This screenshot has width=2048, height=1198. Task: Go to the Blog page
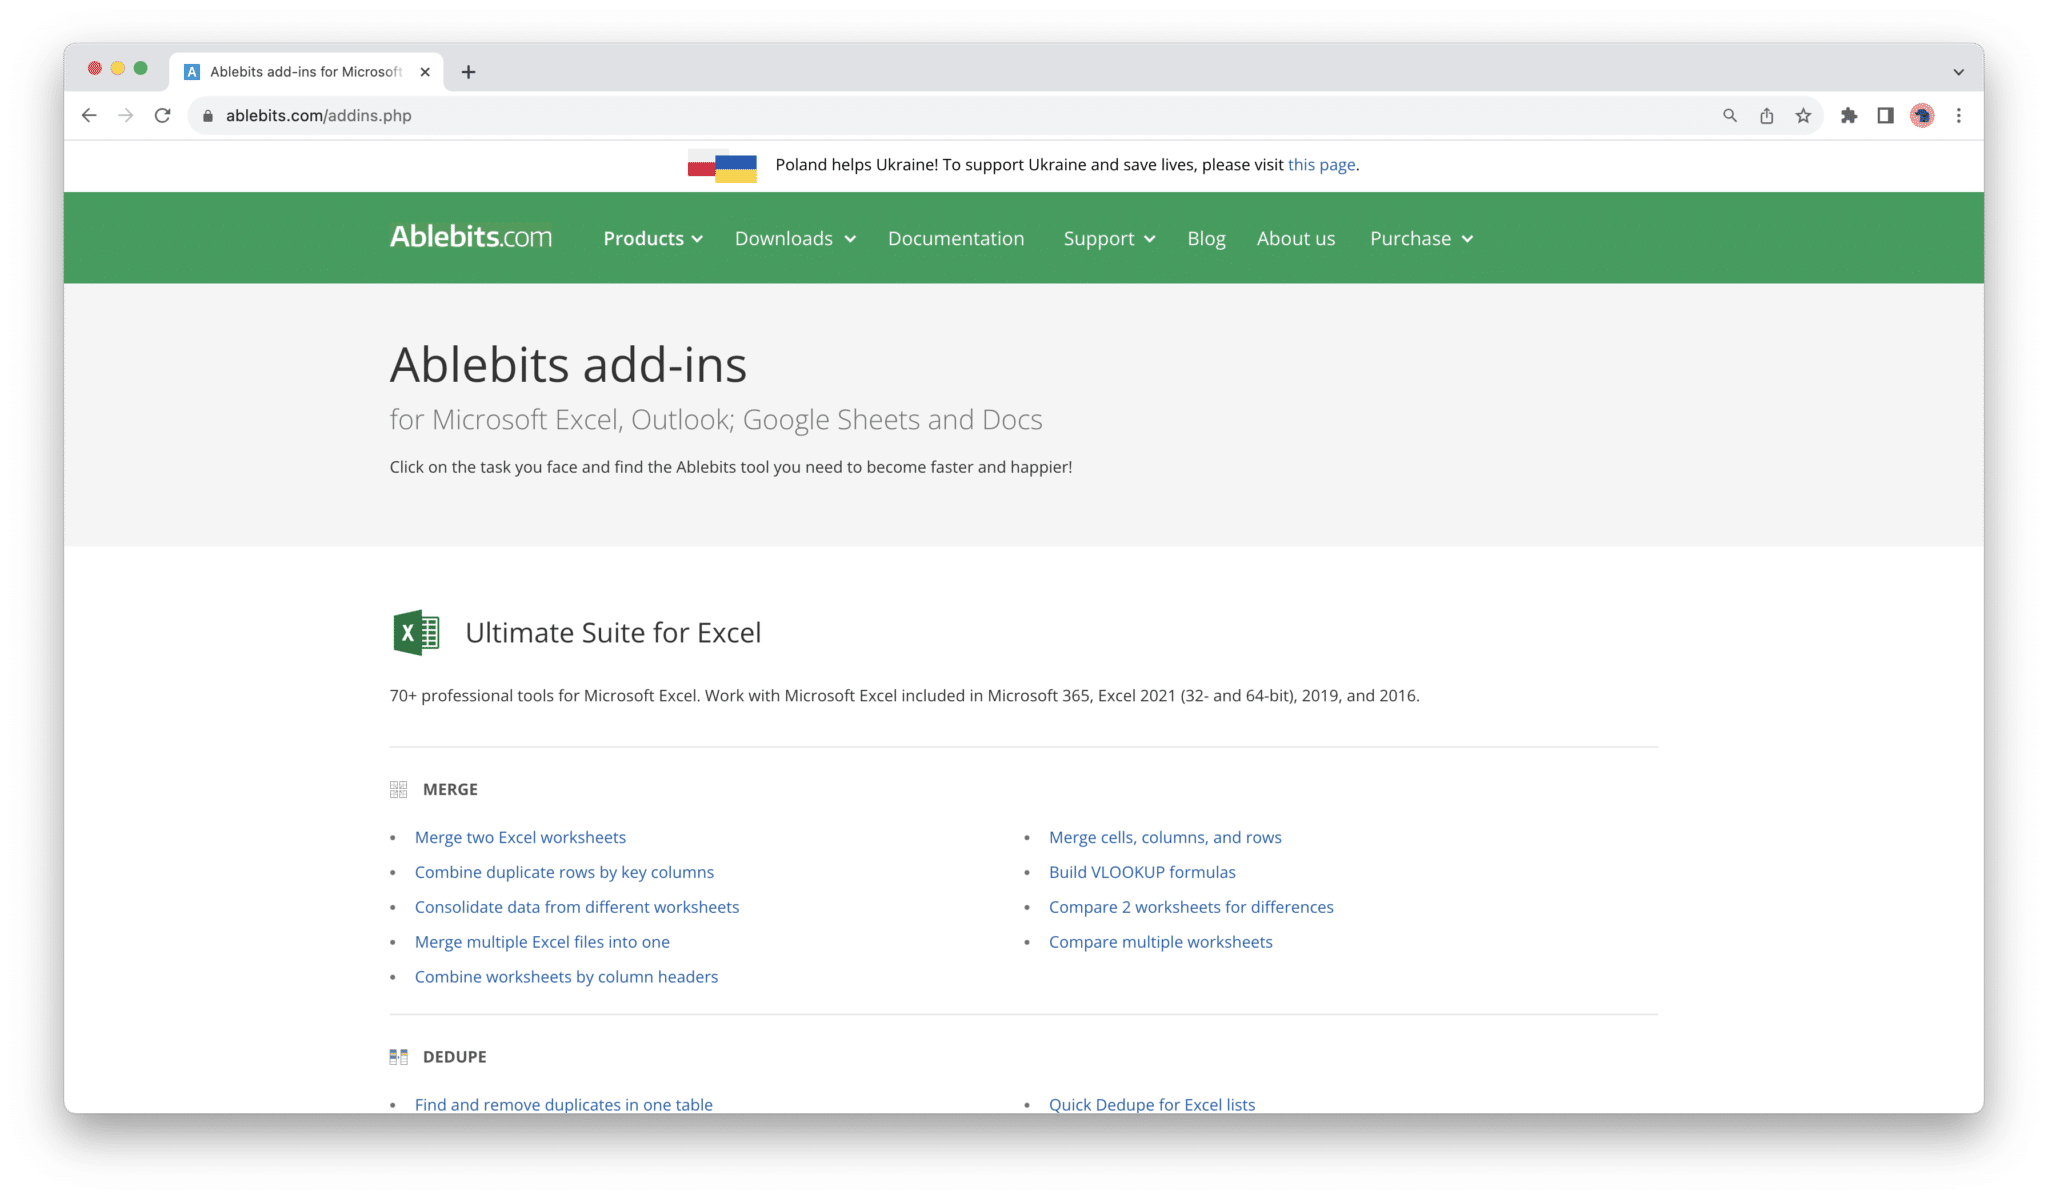pyautogui.click(x=1206, y=238)
